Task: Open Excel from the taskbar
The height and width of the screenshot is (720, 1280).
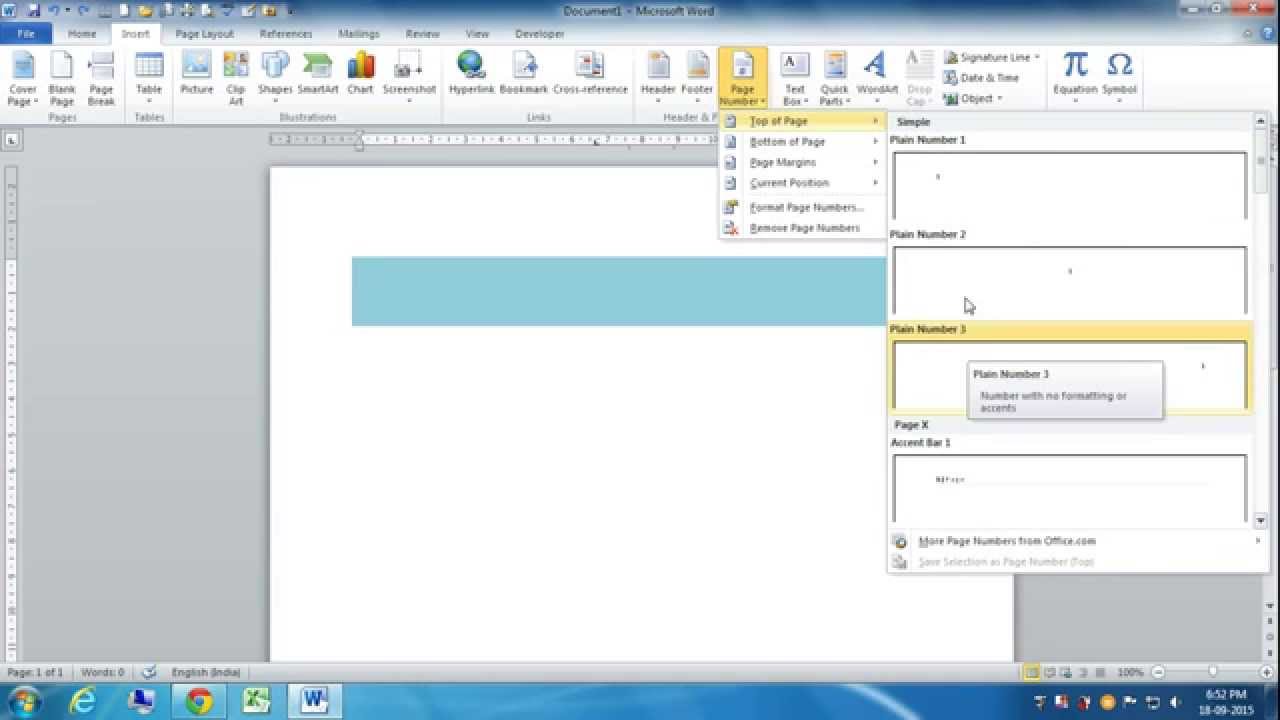Action: [x=257, y=701]
